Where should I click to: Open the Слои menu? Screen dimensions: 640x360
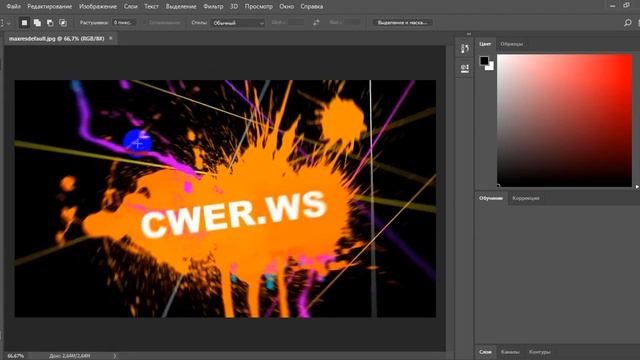pos(131,7)
